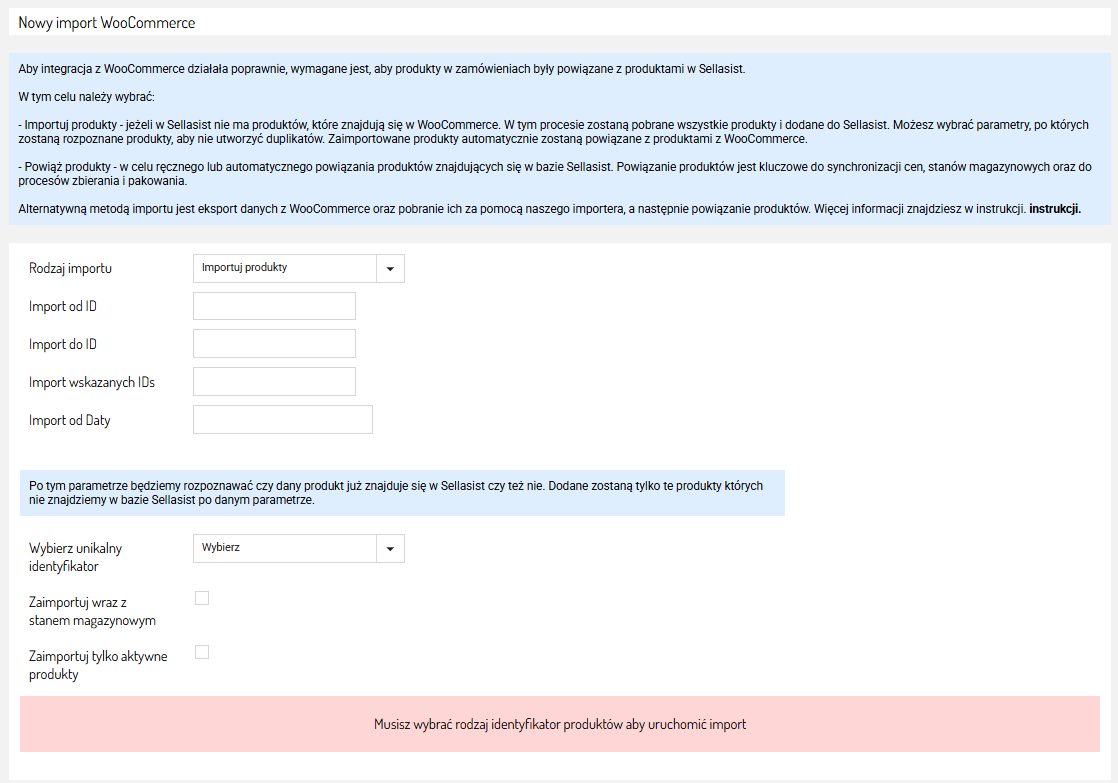Viewport: 1118px width, 783px height.
Task: Click the 'Import od Daty' label
Action: pos(70,421)
